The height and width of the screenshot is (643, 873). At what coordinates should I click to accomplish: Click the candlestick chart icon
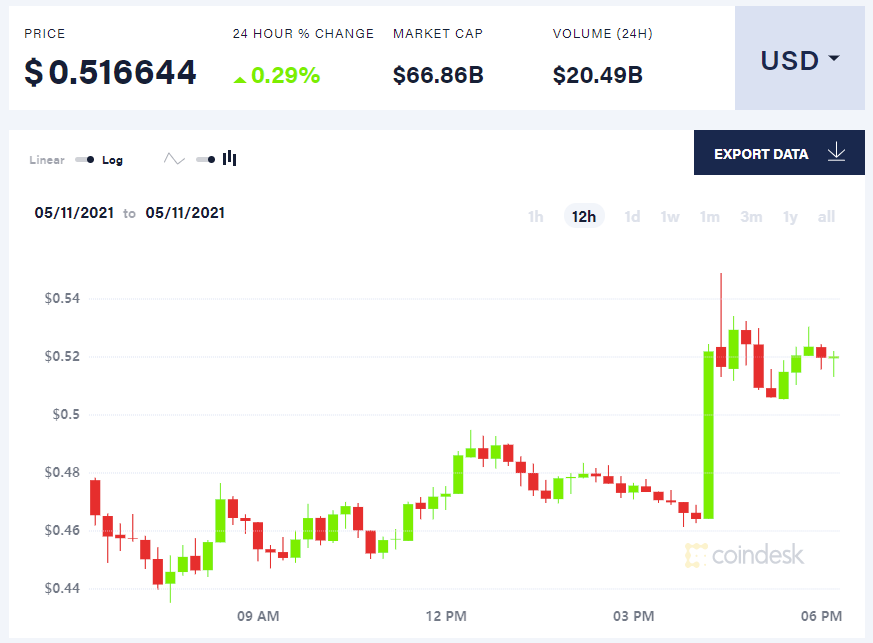[230, 158]
